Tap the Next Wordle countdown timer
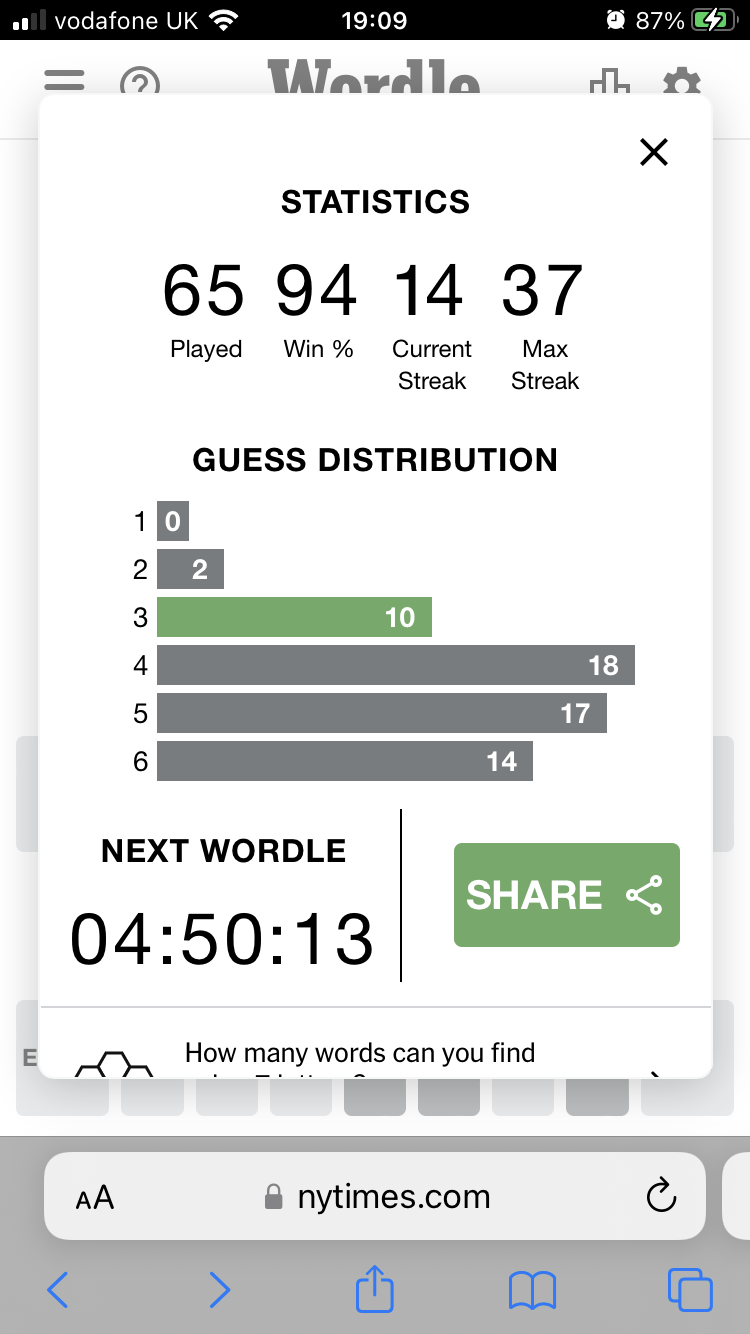The width and height of the screenshot is (750, 1334). click(222, 940)
